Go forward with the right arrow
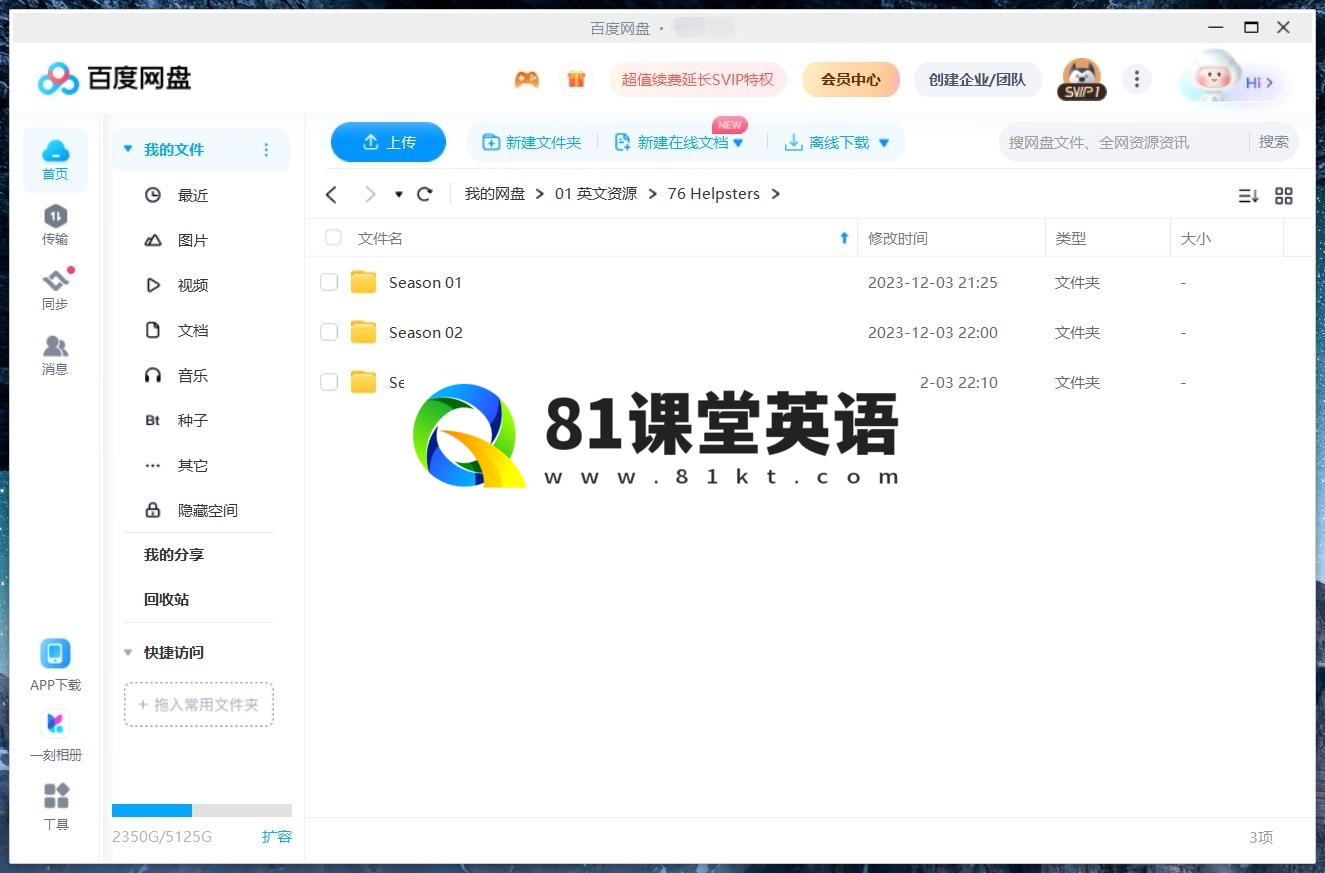This screenshot has width=1325, height=873. pyautogui.click(x=370, y=194)
